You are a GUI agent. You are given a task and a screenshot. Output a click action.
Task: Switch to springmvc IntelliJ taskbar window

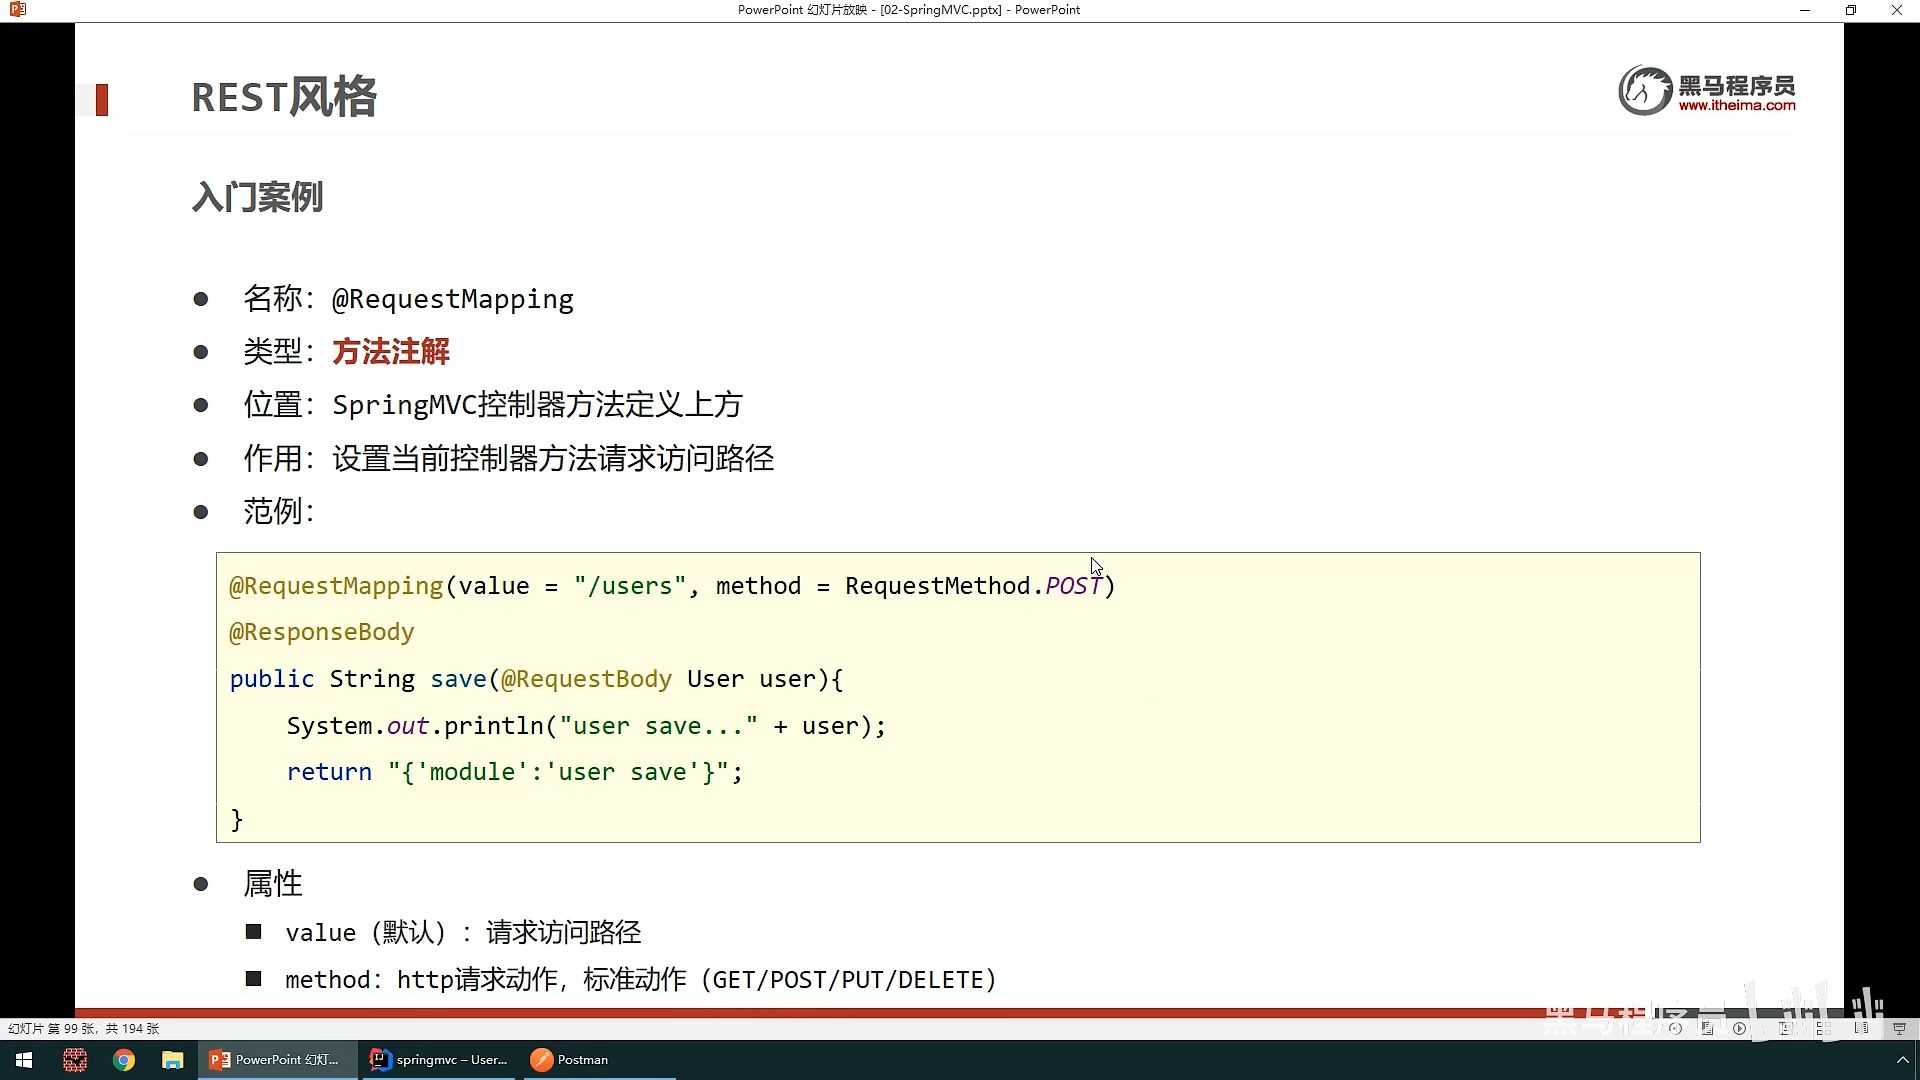coord(440,1060)
